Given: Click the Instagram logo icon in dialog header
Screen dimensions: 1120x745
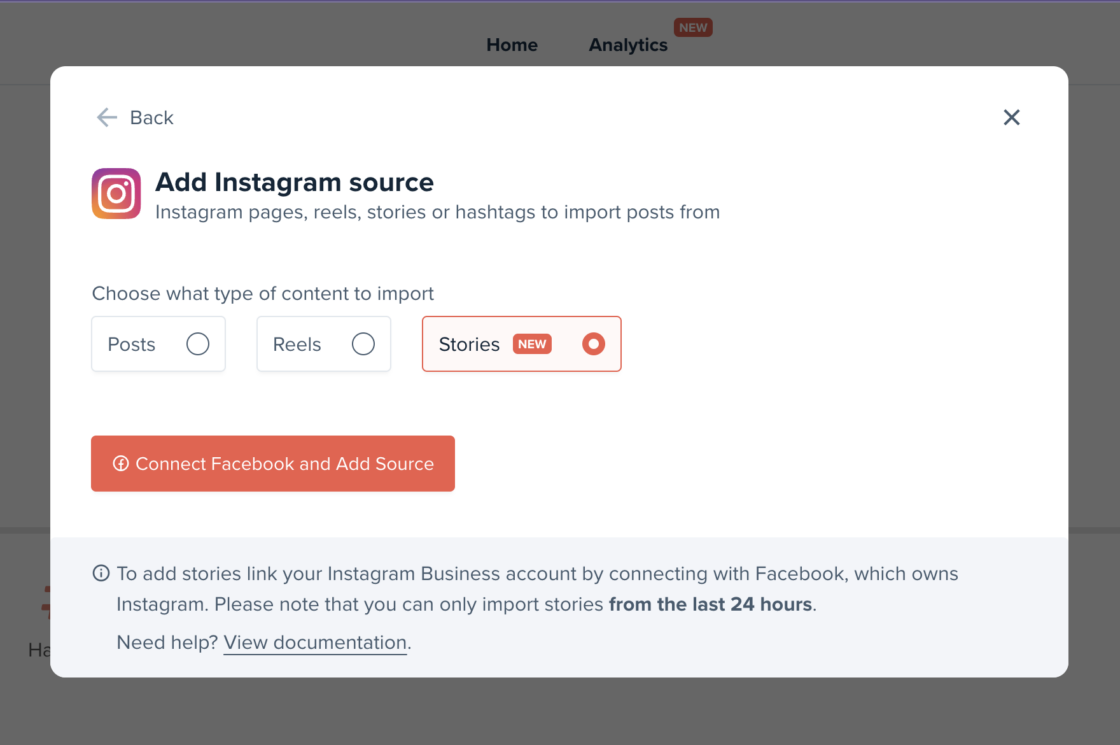Looking at the screenshot, I should [116, 194].
